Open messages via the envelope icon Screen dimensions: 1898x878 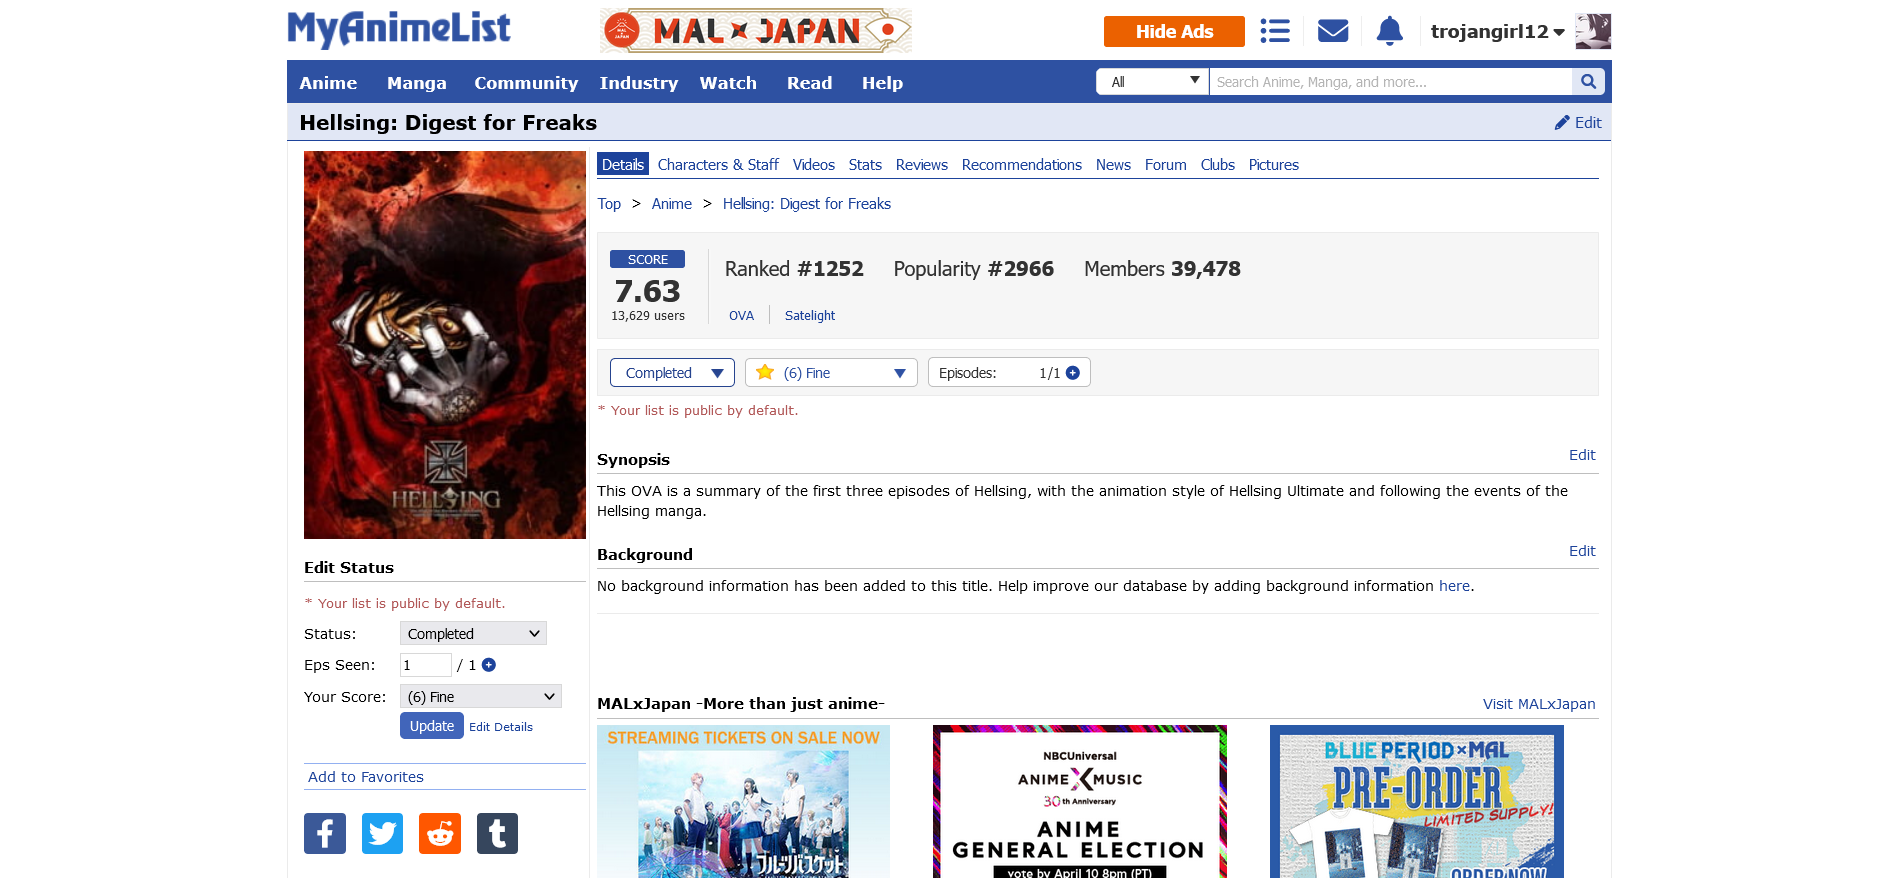pos(1332,31)
